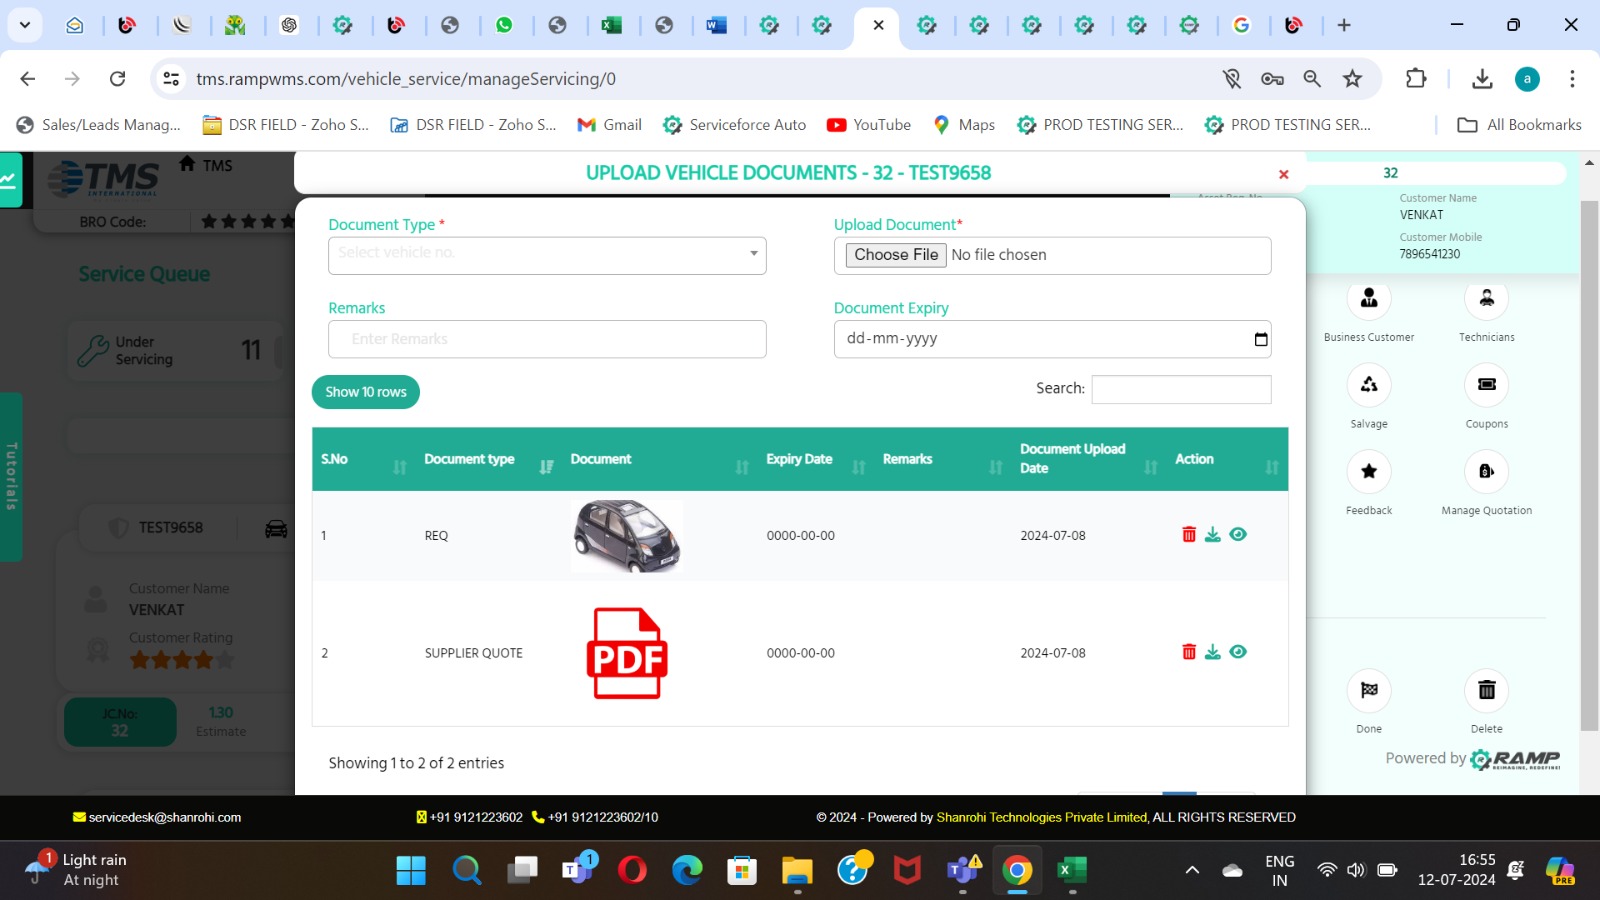This screenshot has height=900, width=1600.
Task: Preview the SUPPLIER QUOTE PDF via eye icon
Action: tap(1238, 651)
